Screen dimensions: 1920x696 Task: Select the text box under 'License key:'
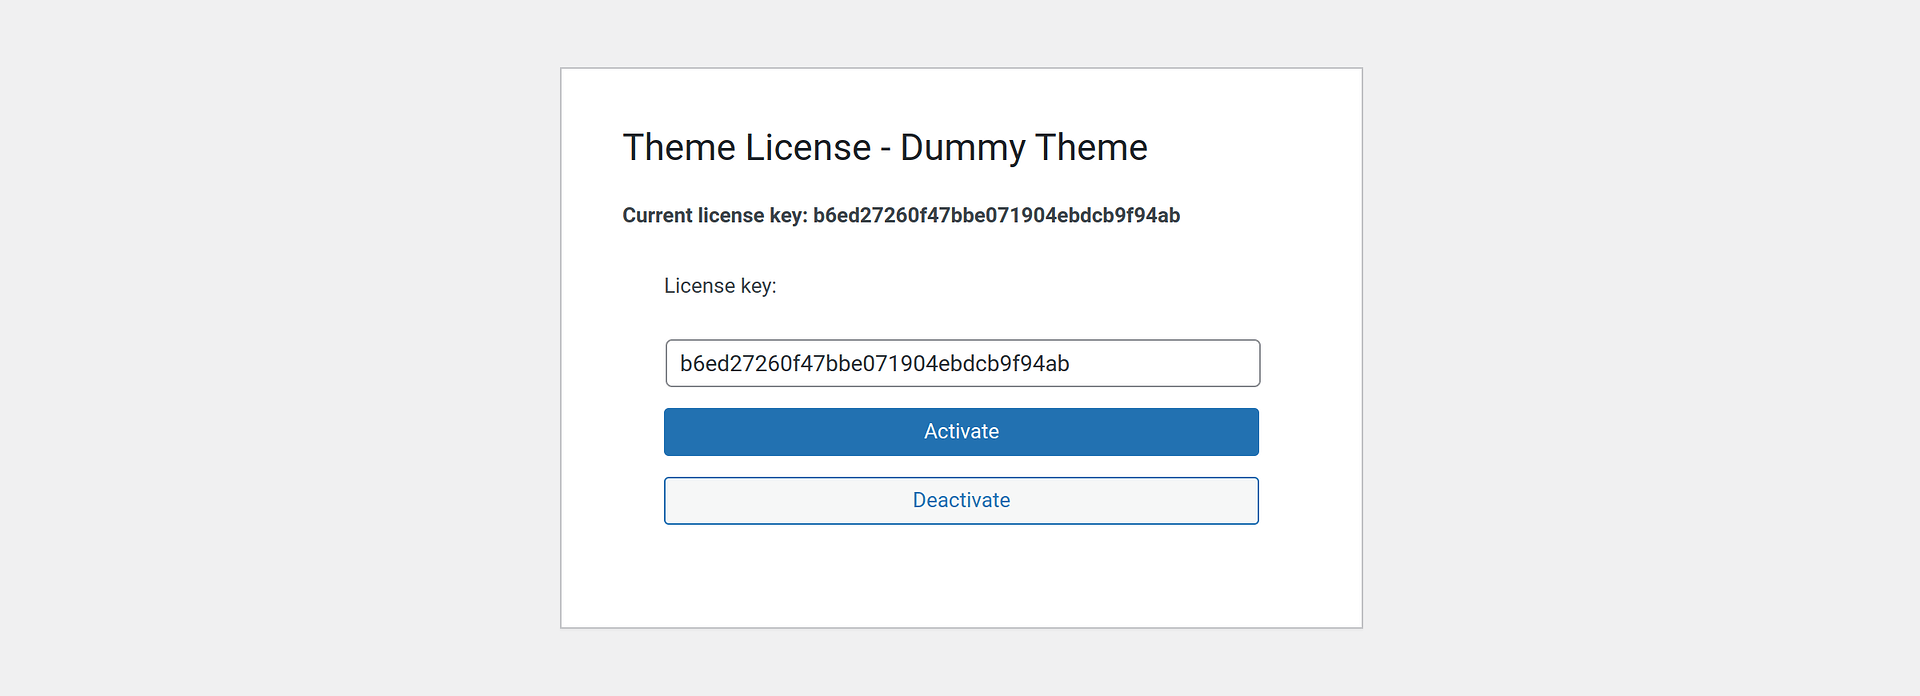[x=961, y=363]
